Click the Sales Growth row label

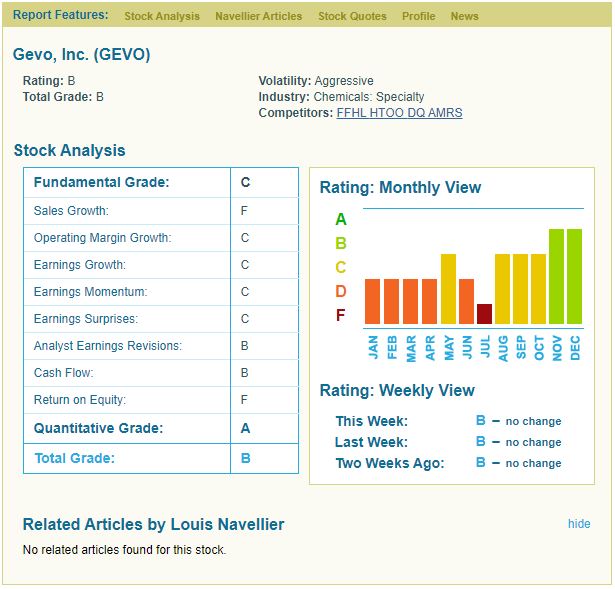(71, 211)
